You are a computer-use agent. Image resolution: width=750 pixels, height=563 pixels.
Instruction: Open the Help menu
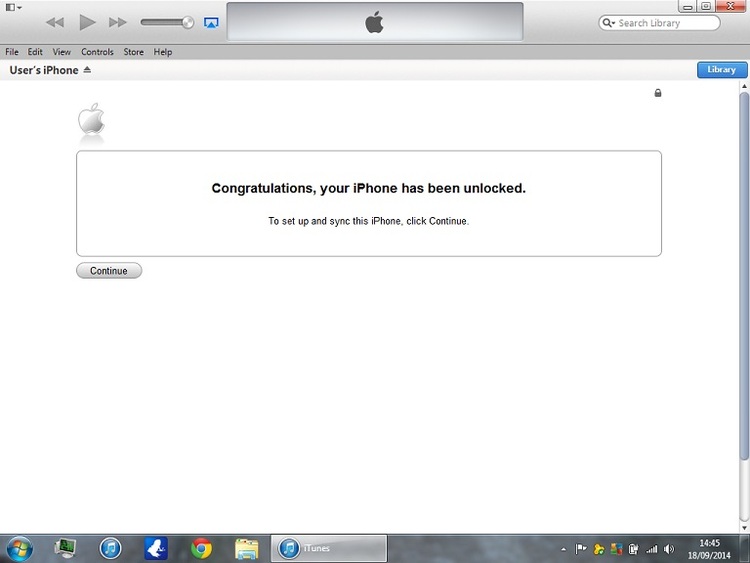[163, 52]
